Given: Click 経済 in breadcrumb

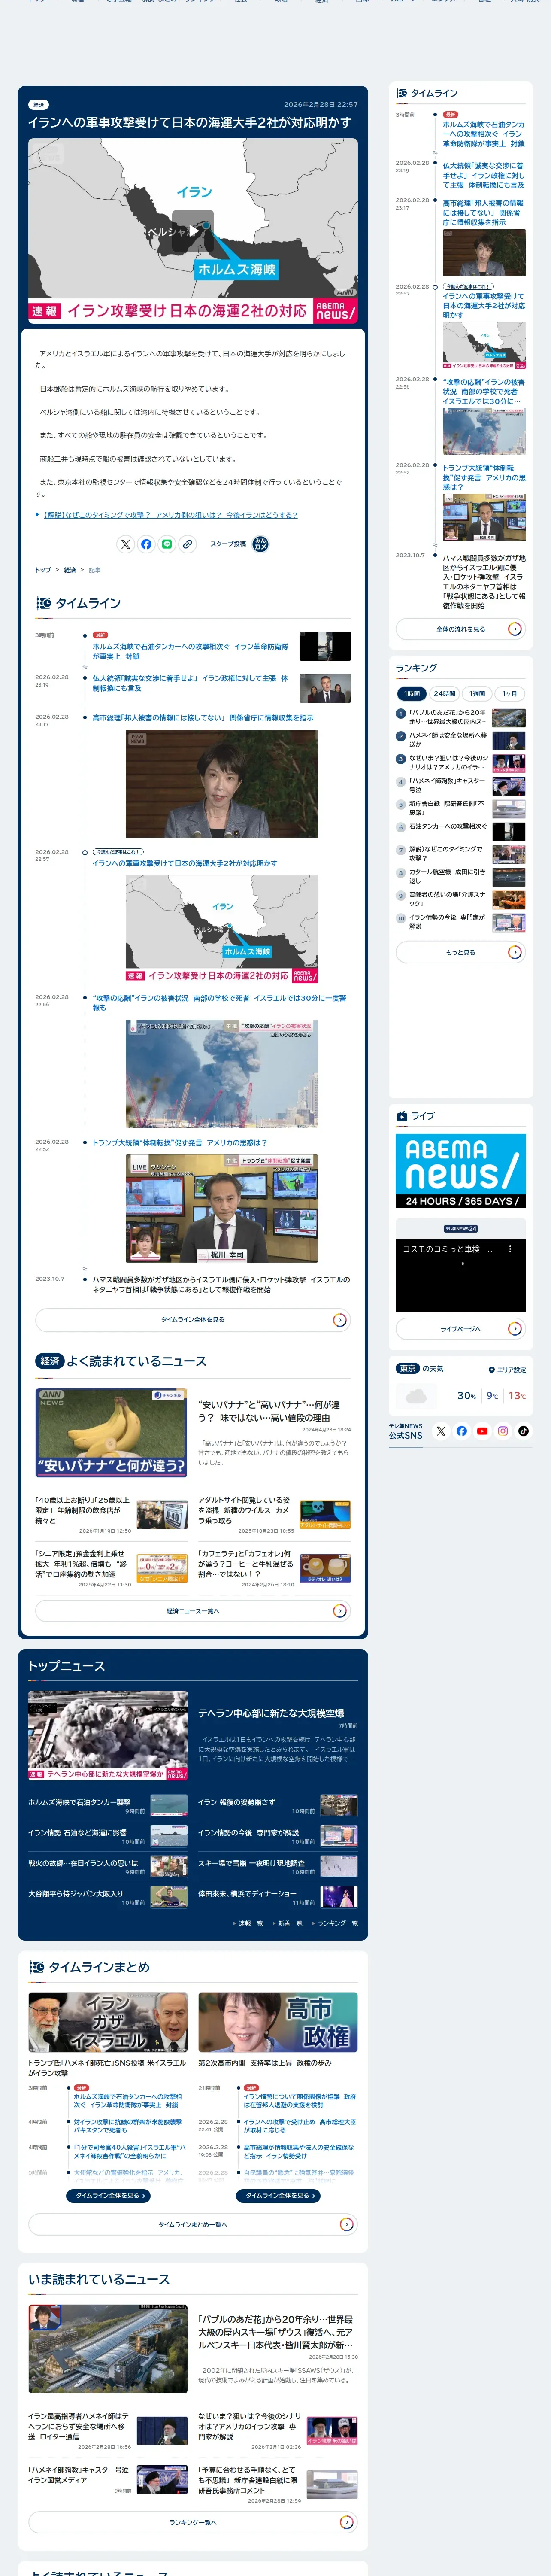Looking at the screenshot, I should (70, 570).
